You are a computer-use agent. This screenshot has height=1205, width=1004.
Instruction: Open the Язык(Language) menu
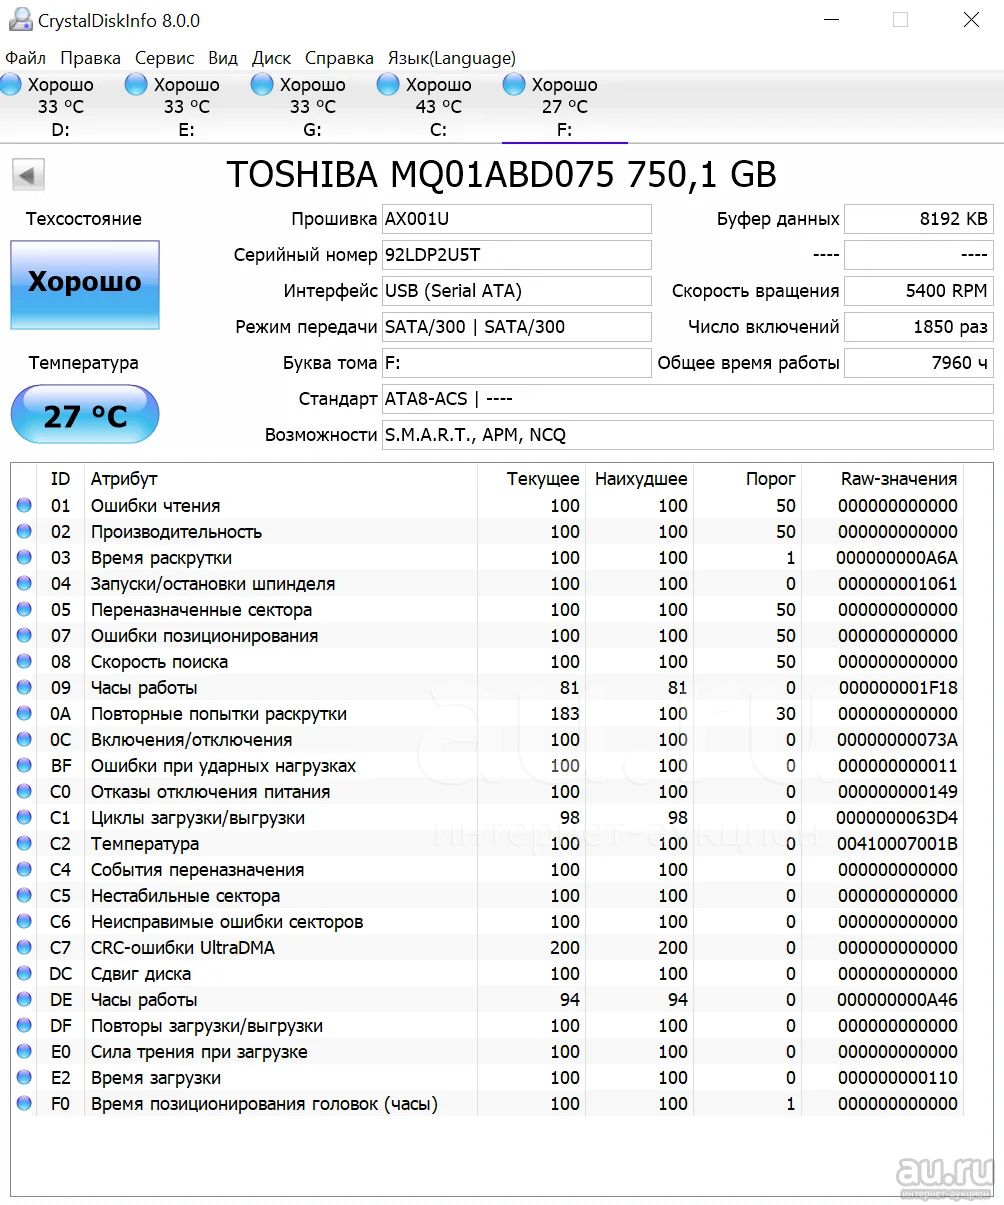pyautogui.click(x=452, y=58)
